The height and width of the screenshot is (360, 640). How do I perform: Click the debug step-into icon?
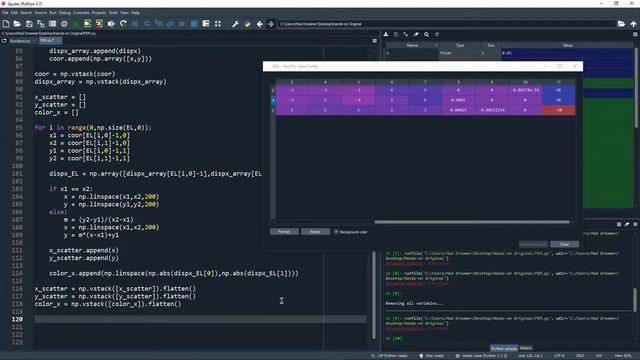[159, 24]
